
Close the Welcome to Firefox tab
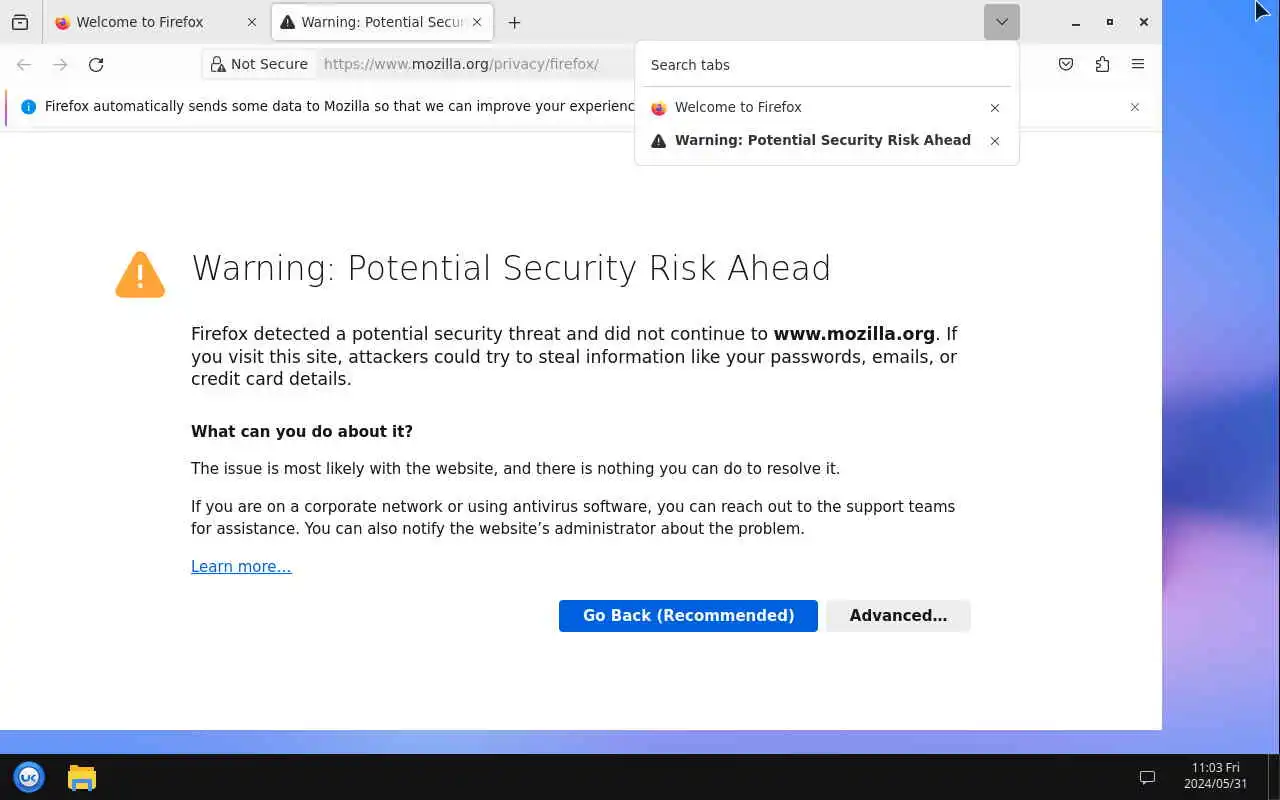[252, 22]
